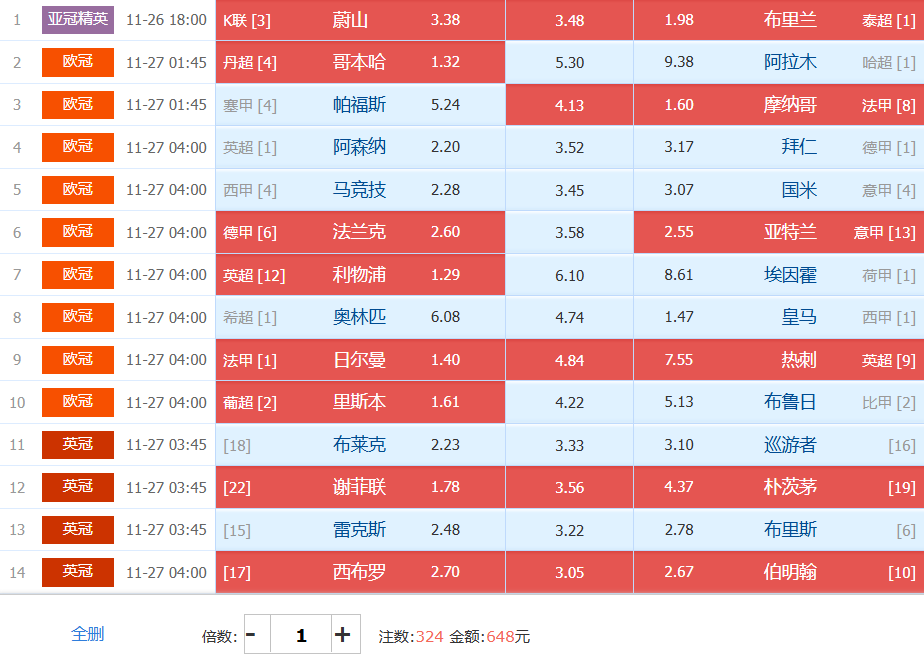Click the 英冠 tag in row 11
This screenshot has width=924, height=655.
tap(78, 445)
